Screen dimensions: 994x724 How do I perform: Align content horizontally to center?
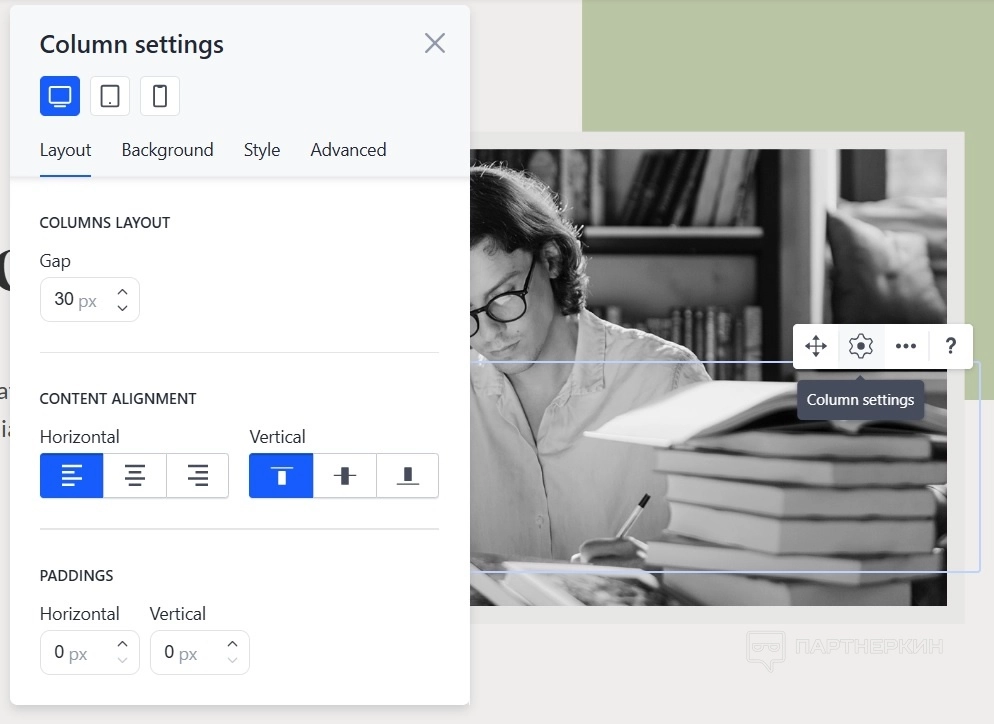[x=134, y=475]
